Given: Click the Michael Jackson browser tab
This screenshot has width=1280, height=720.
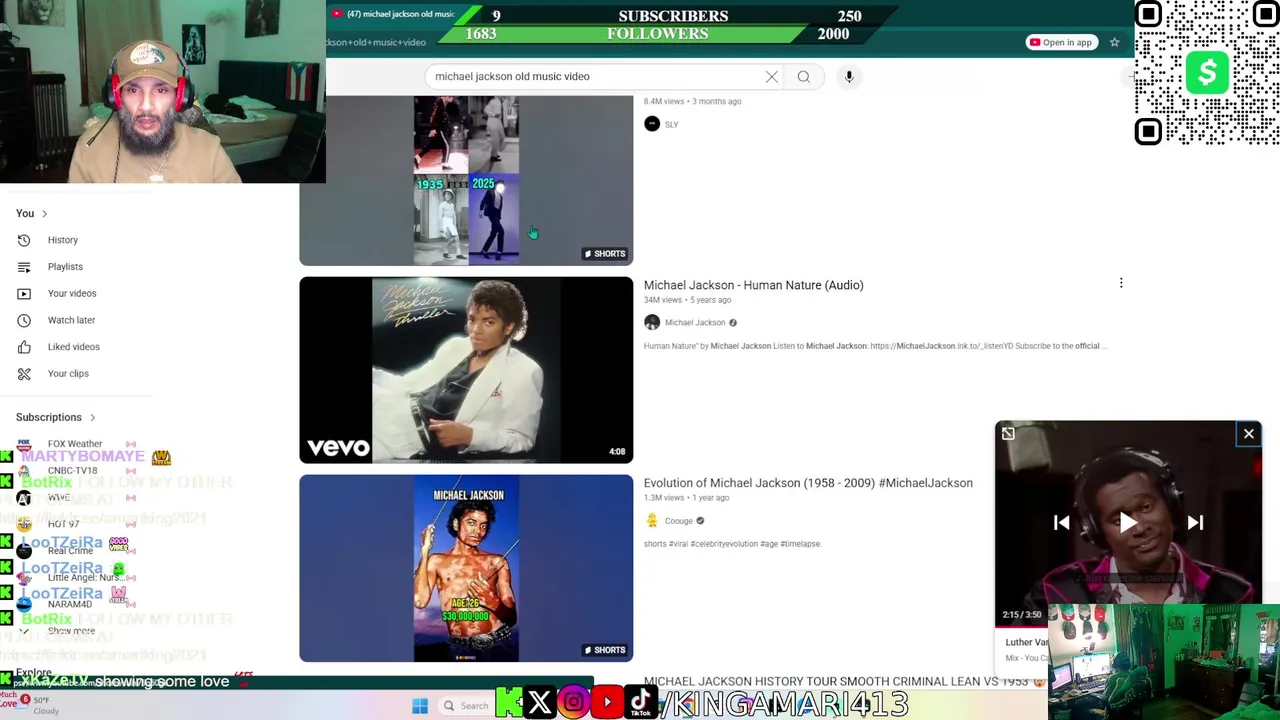Looking at the screenshot, I should (394, 14).
